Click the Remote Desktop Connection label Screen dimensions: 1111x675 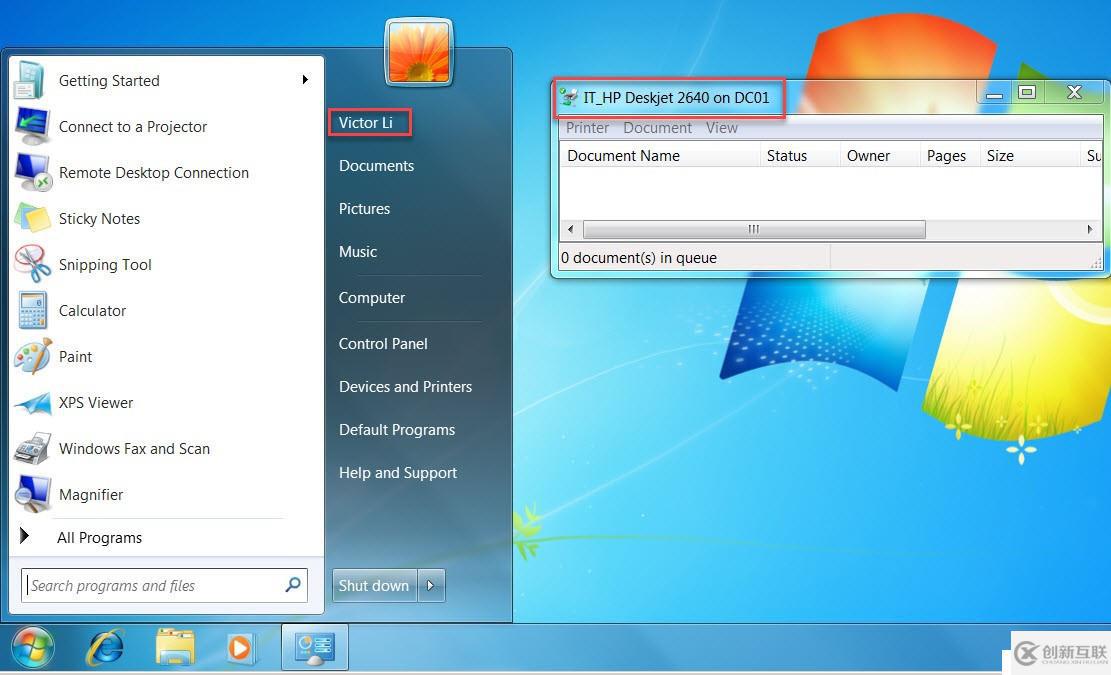coord(154,173)
